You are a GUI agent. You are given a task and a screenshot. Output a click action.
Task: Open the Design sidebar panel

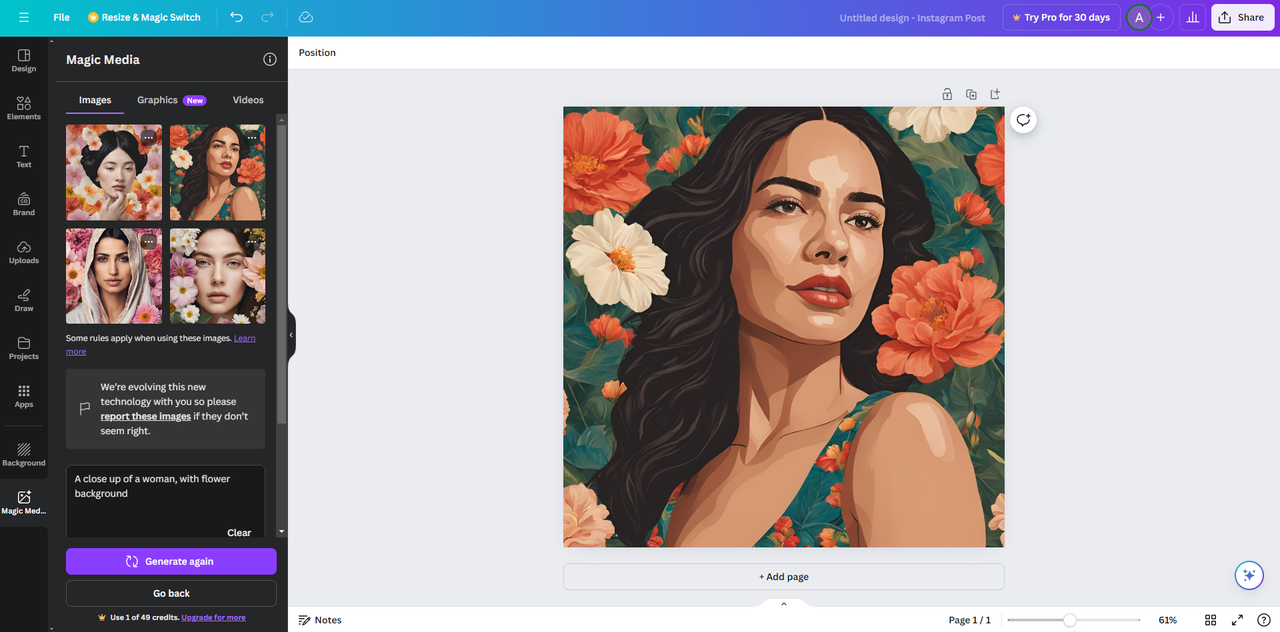(x=24, y=60)
